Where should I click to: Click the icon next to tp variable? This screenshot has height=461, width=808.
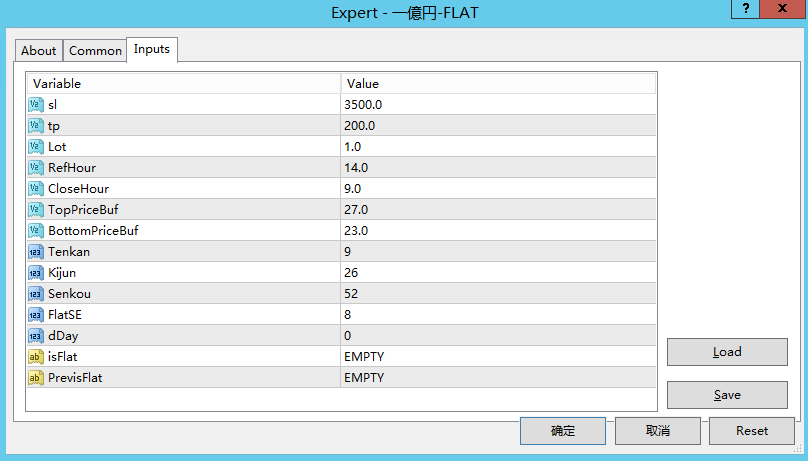[x=35, y=126]
